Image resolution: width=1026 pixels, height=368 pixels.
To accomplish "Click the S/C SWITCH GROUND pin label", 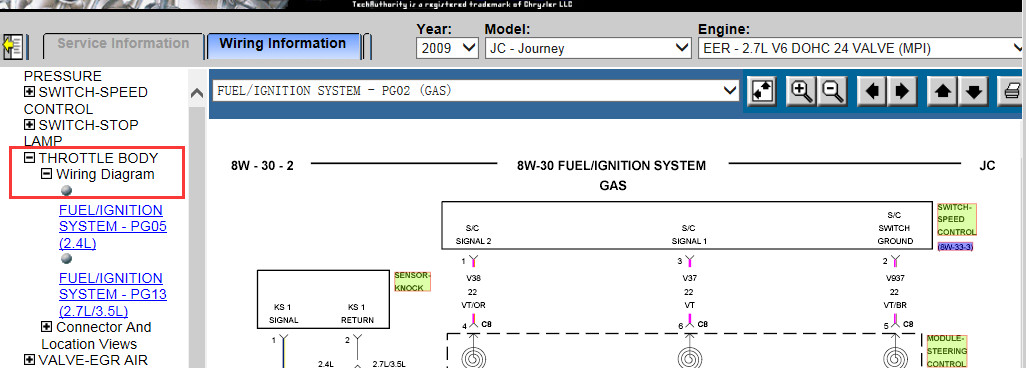I will [894, 228].
